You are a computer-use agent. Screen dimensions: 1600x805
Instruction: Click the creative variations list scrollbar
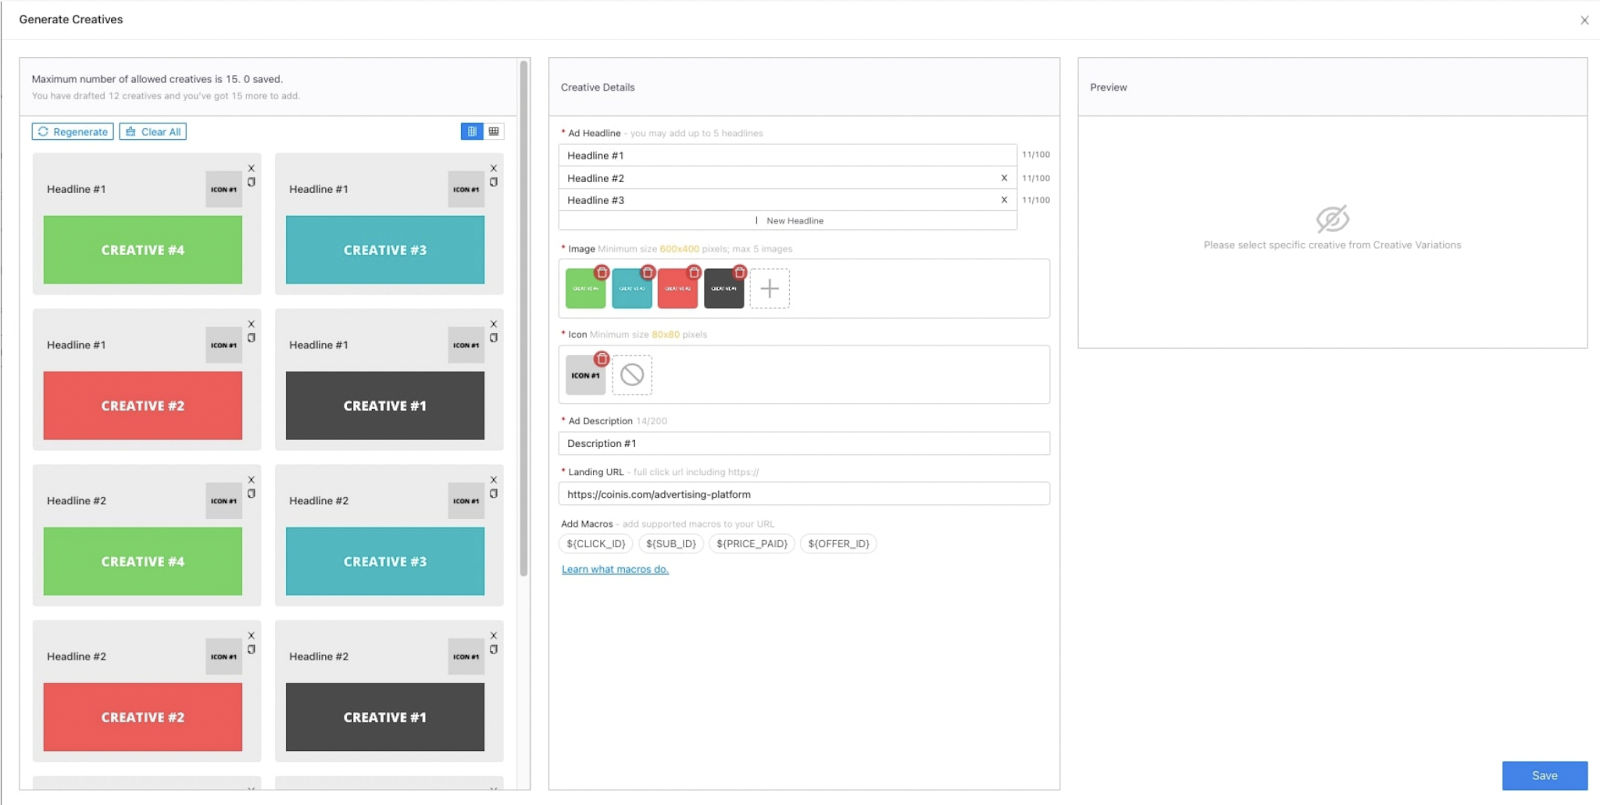pos(523,318)
